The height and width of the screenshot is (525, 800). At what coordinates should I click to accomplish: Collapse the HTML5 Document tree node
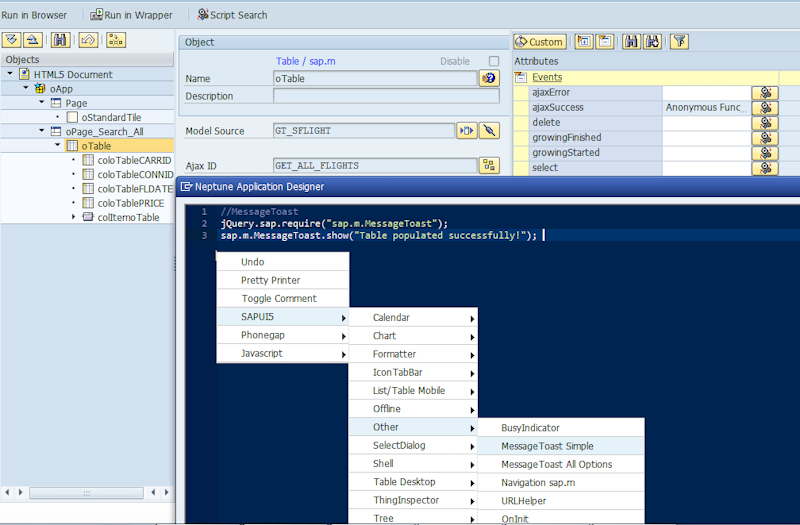click(x=10, y=74)
